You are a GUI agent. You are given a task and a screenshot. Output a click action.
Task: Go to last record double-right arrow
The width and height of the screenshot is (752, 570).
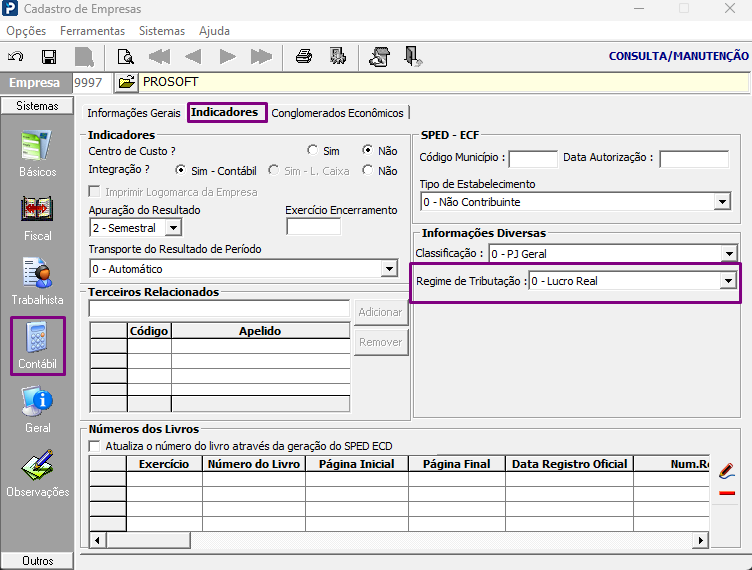[261, 57]
